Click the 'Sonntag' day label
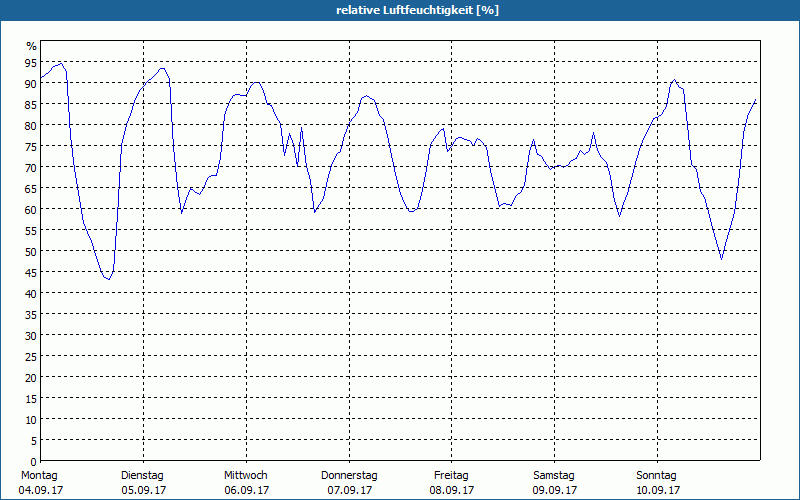The width and height of the screenshot is (800, 500). tap(656, 476)
